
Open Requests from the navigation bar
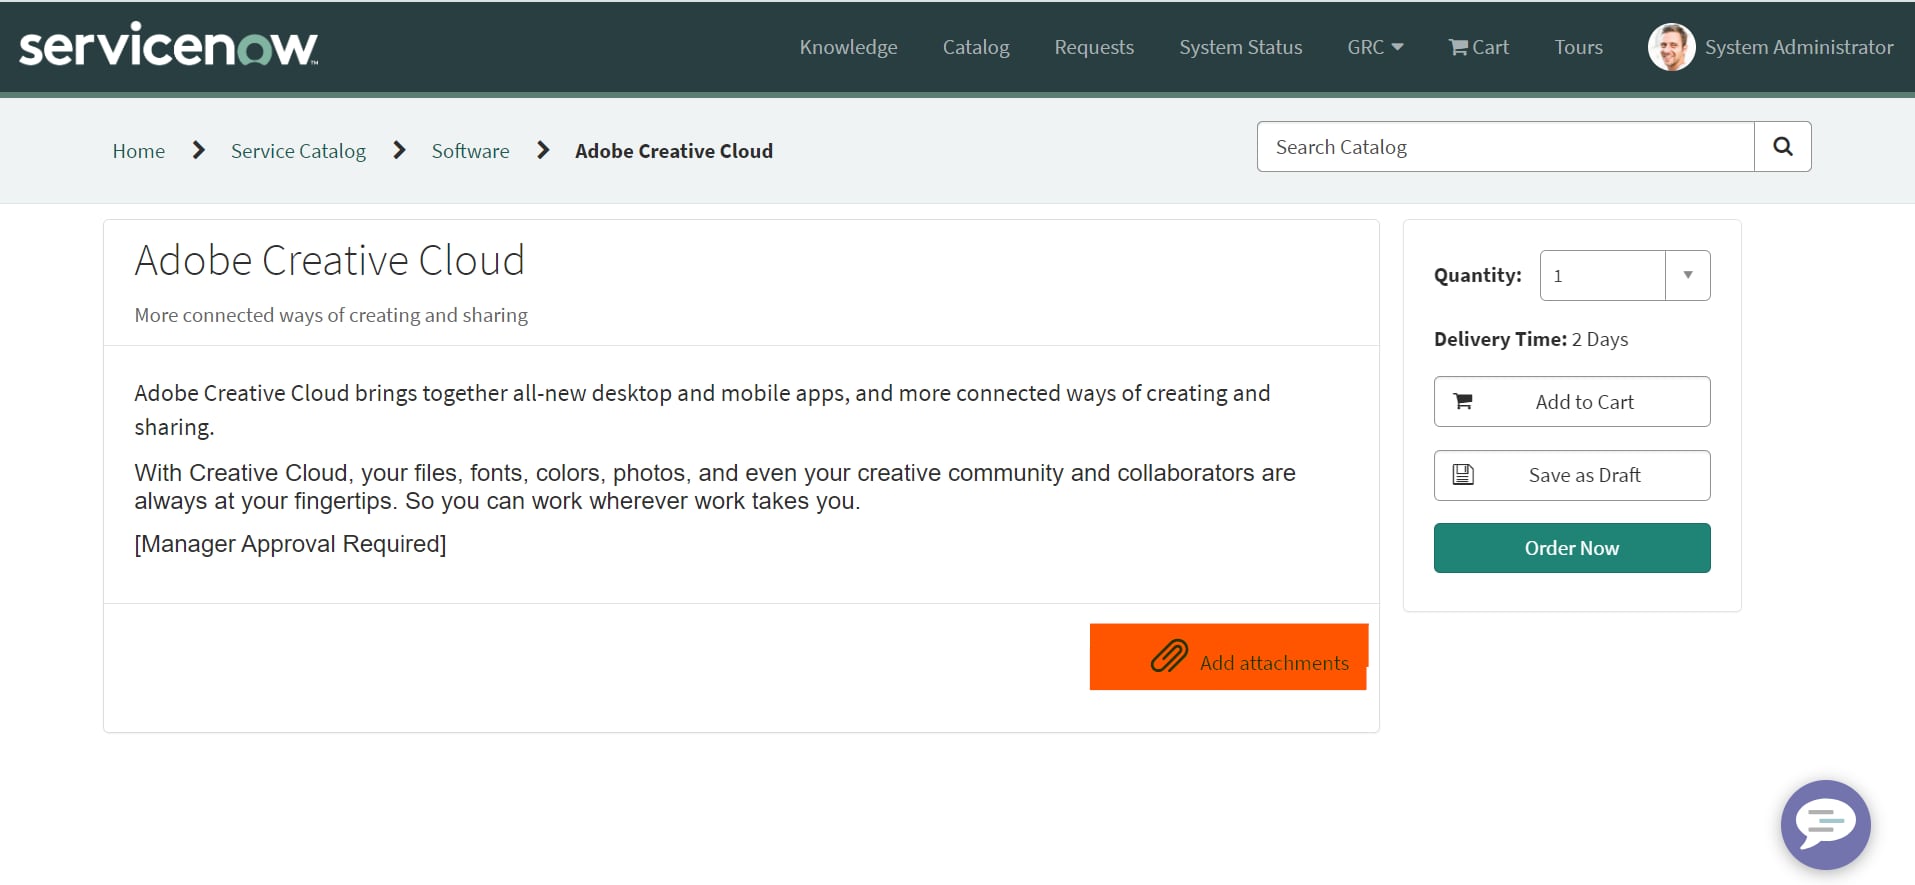coord(1093,47)
